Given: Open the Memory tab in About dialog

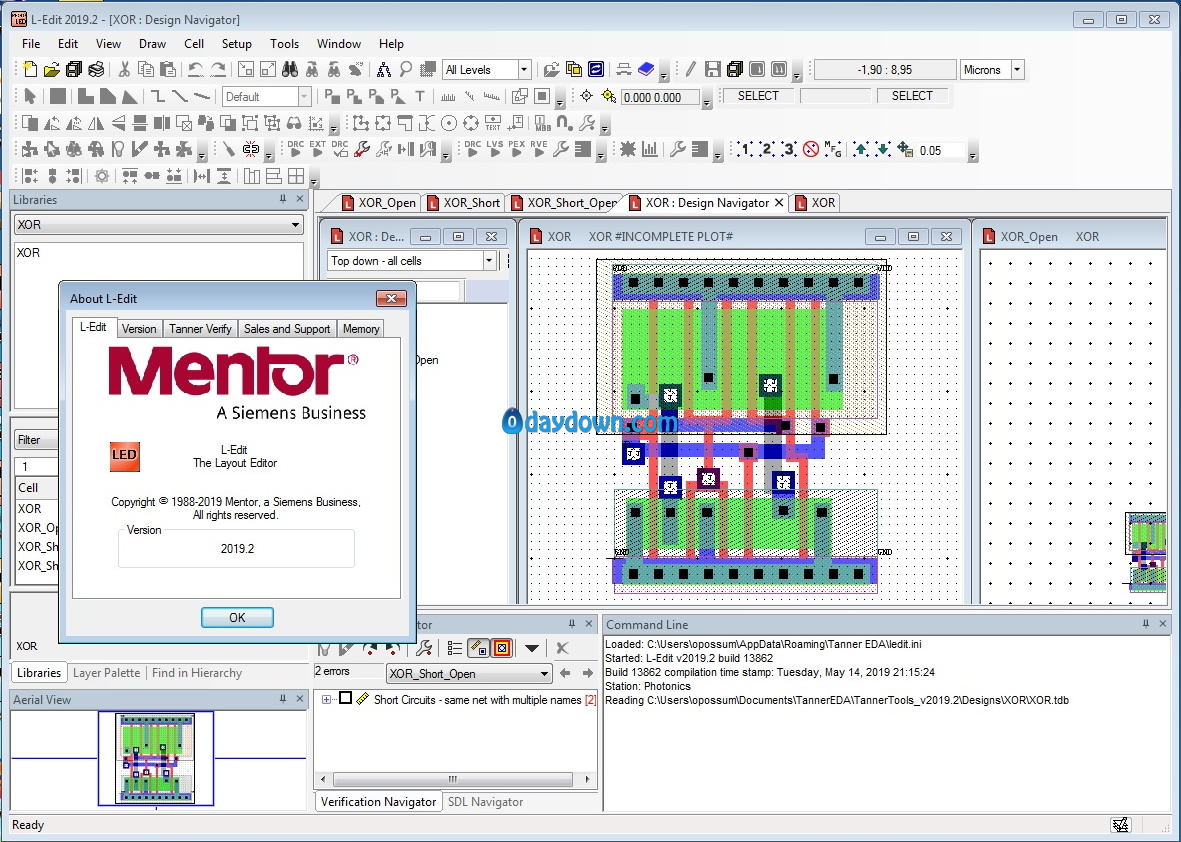Looking at the screenshot, I should click(x=361, y=328).
